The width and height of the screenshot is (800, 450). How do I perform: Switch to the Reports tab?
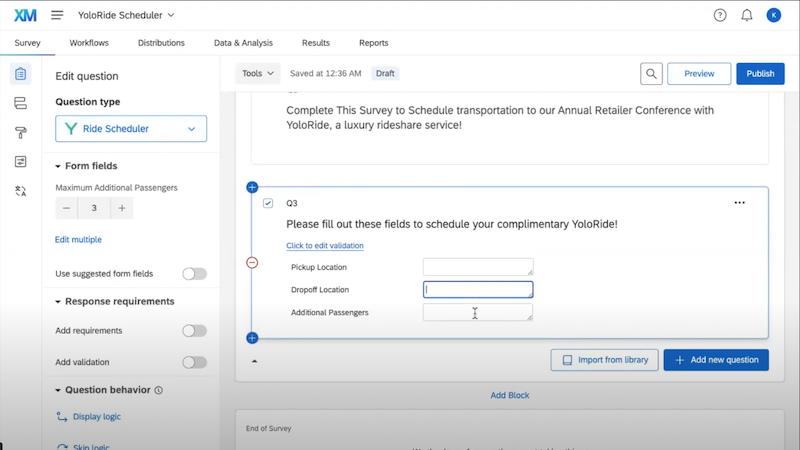[373, 43]
